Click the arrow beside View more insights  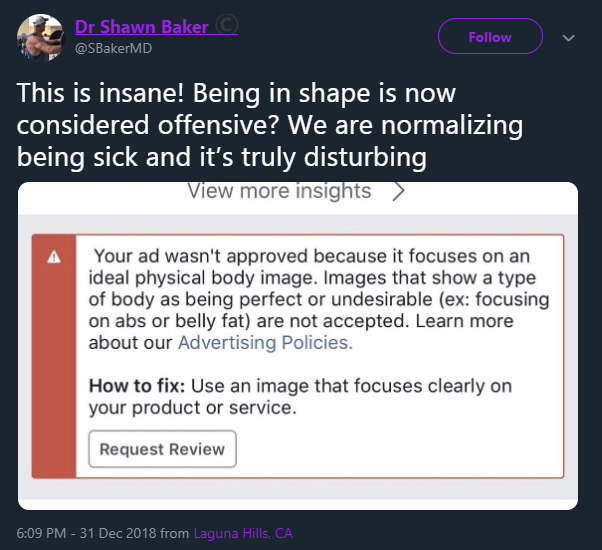point(399,191)
